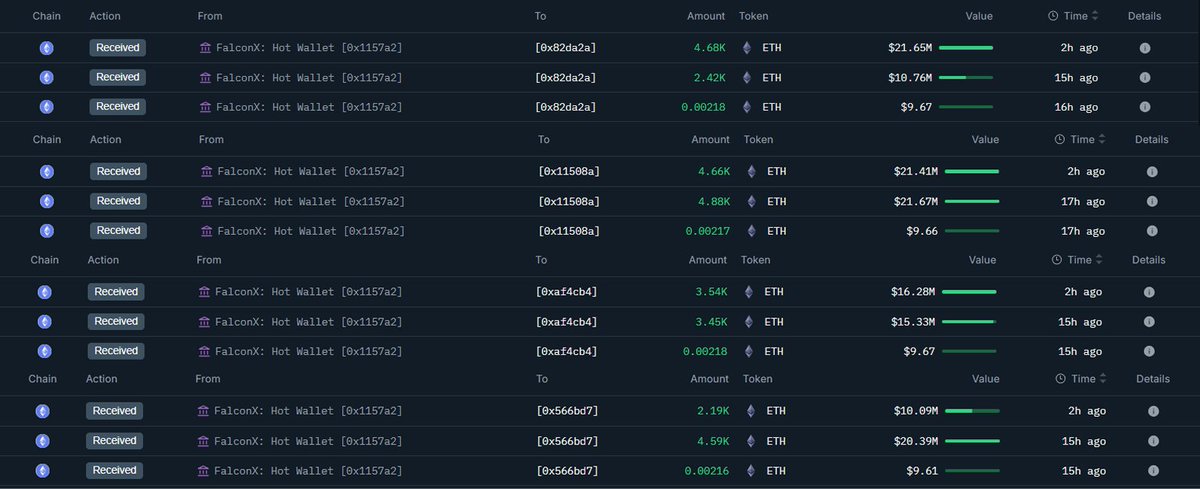Image resolution: width=1200 pixels, height=489 pixels.
Task: Click Received badge in the 3.45K ETH row
Action: 116,321
